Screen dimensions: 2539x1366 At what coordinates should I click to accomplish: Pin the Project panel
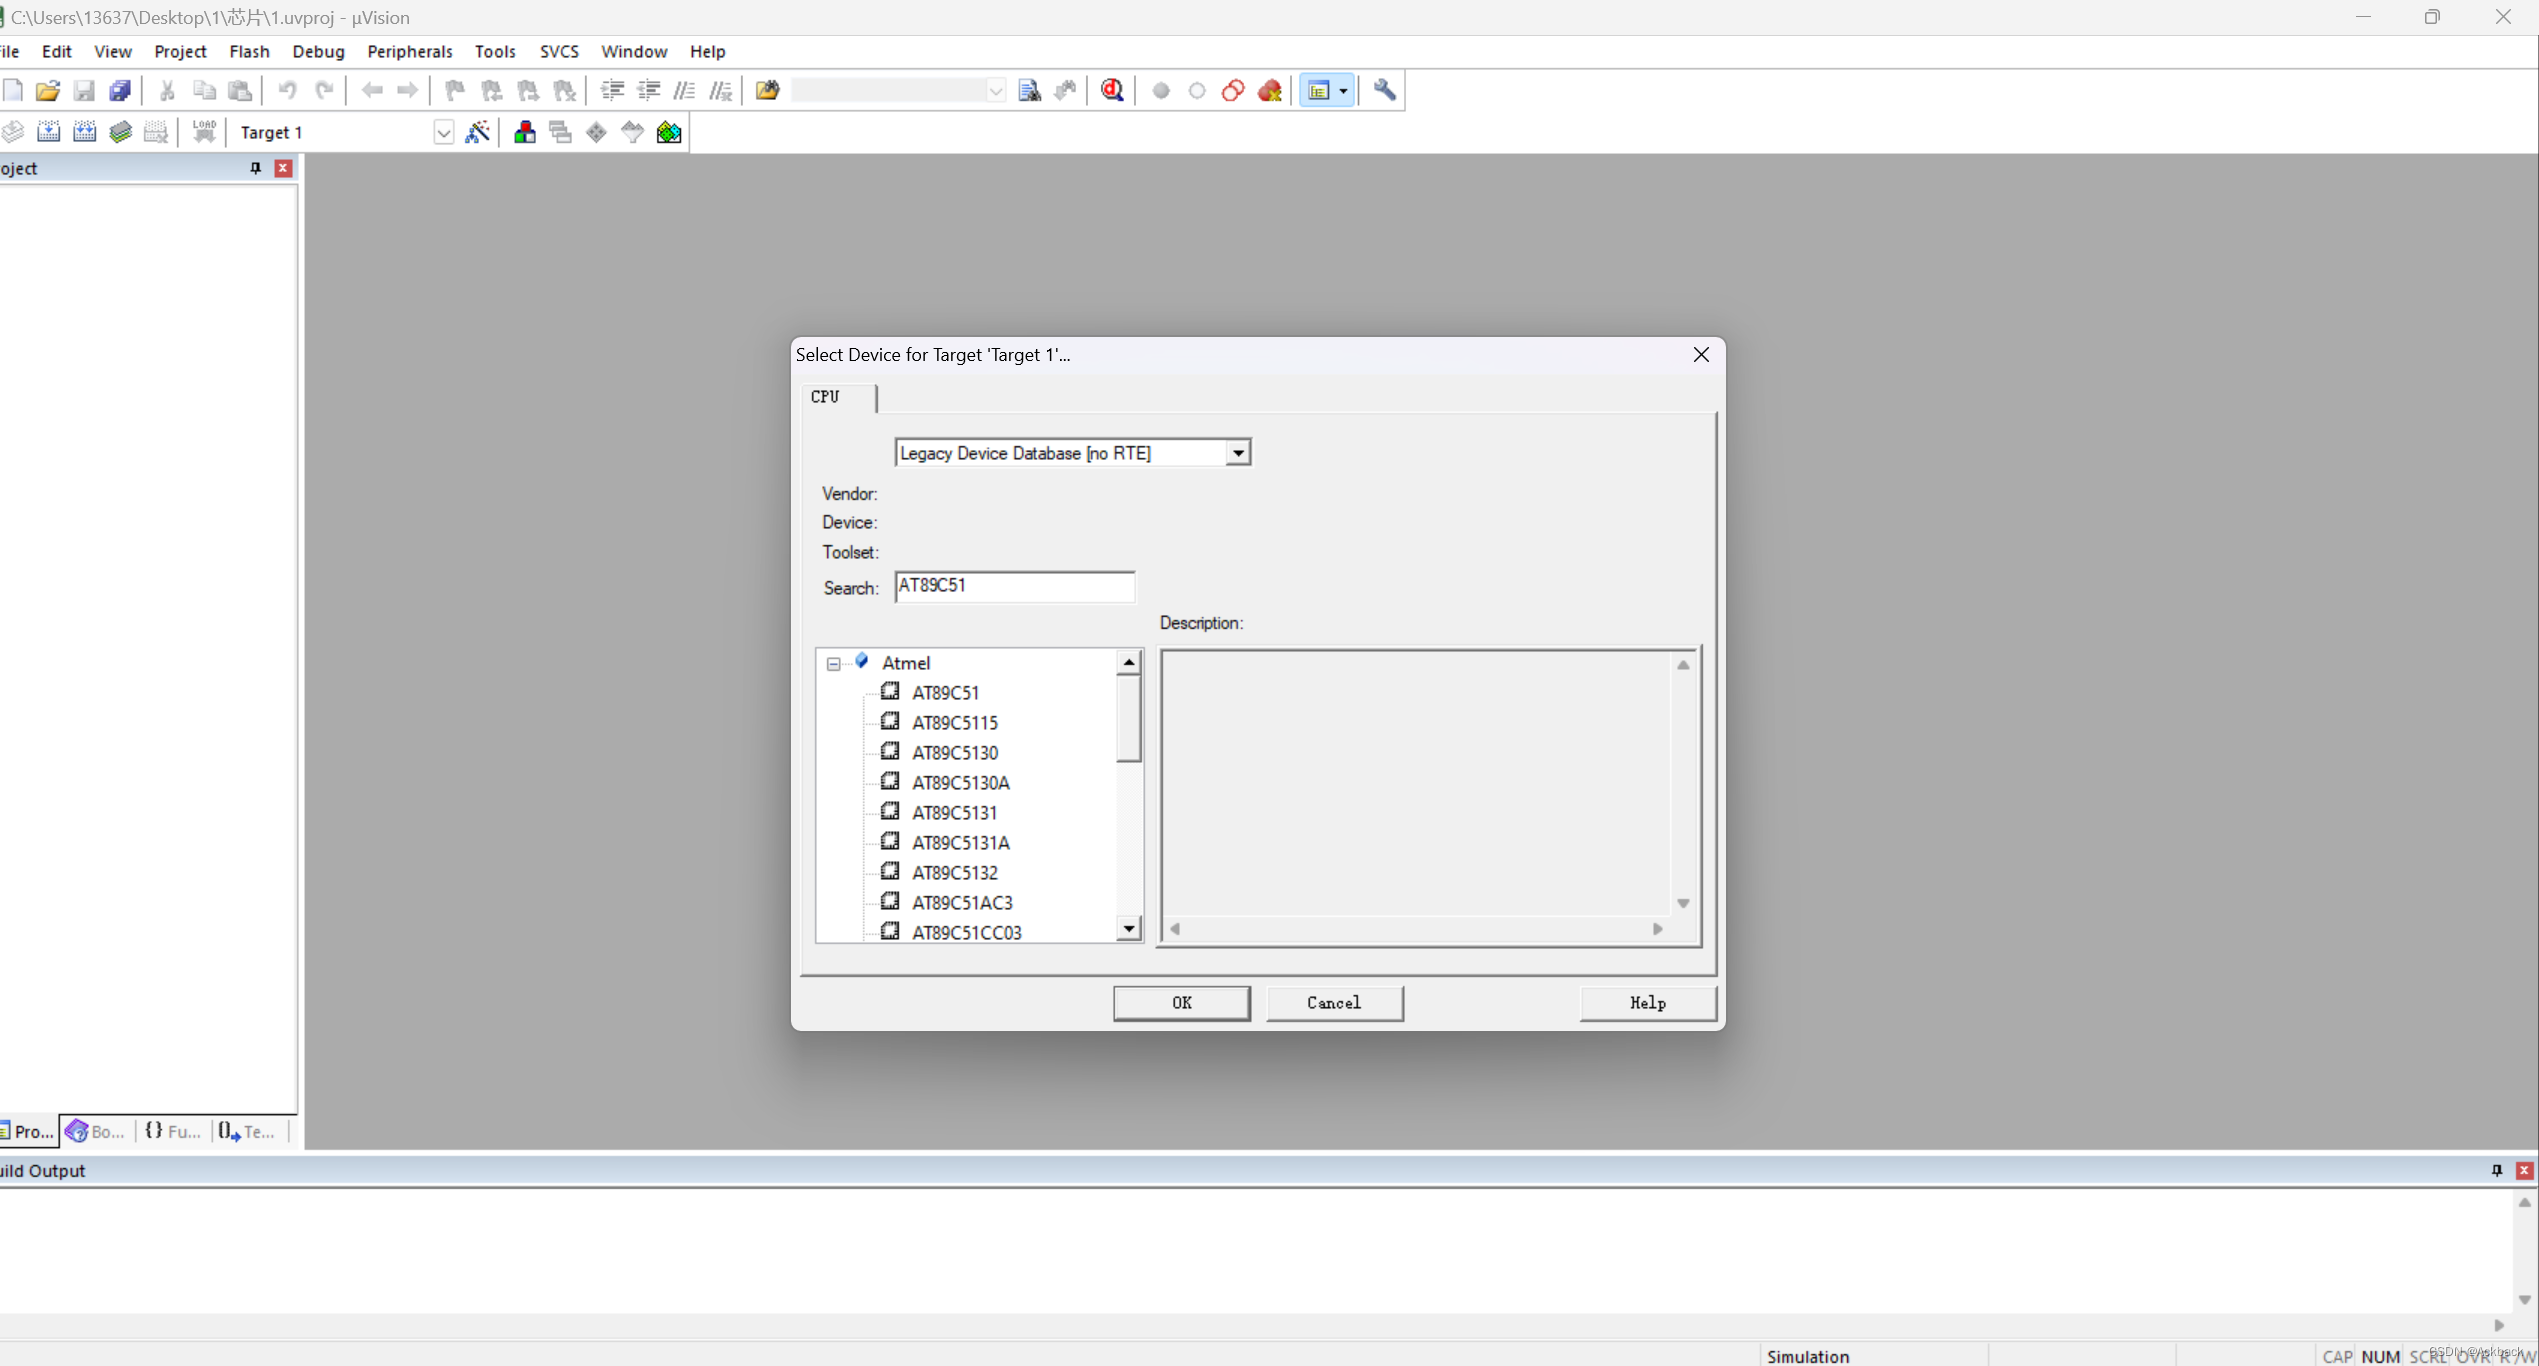[x=255, y=168]
